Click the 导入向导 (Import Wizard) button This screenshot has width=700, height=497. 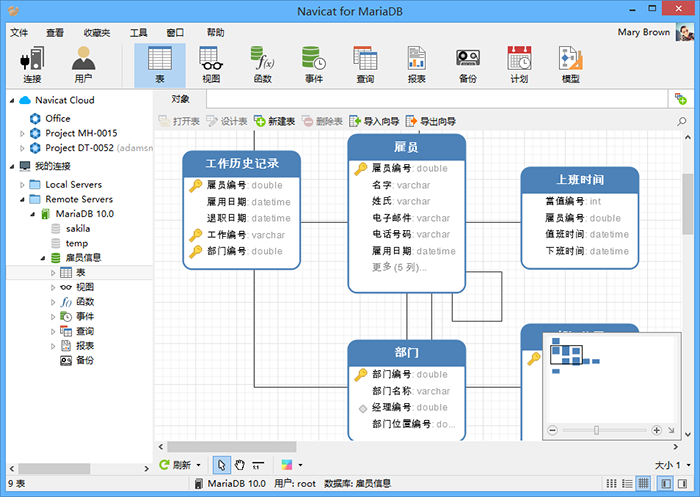tap(374, 121)
